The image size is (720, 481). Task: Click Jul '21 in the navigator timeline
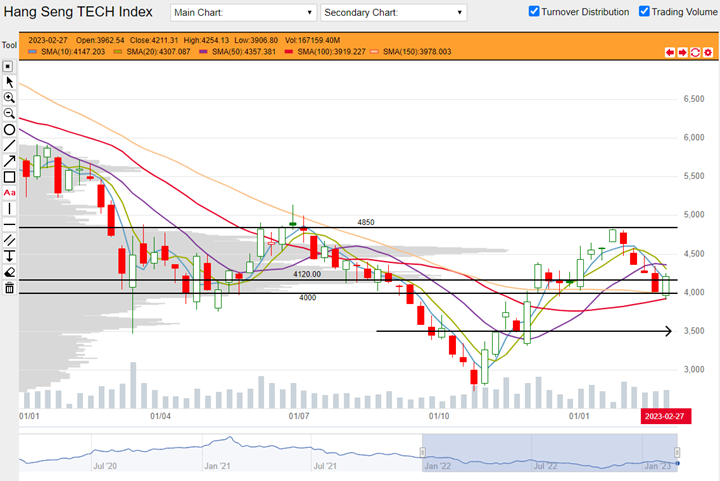point(325,466)
